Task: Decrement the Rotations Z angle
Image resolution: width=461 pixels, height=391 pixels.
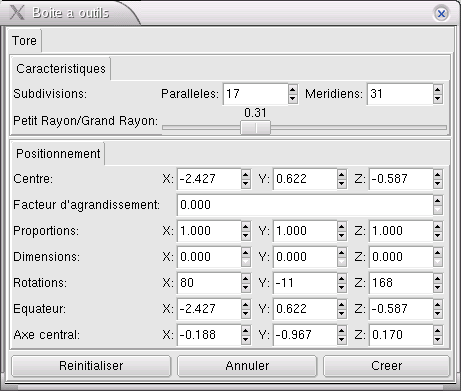Action: [x=438, y=288]
